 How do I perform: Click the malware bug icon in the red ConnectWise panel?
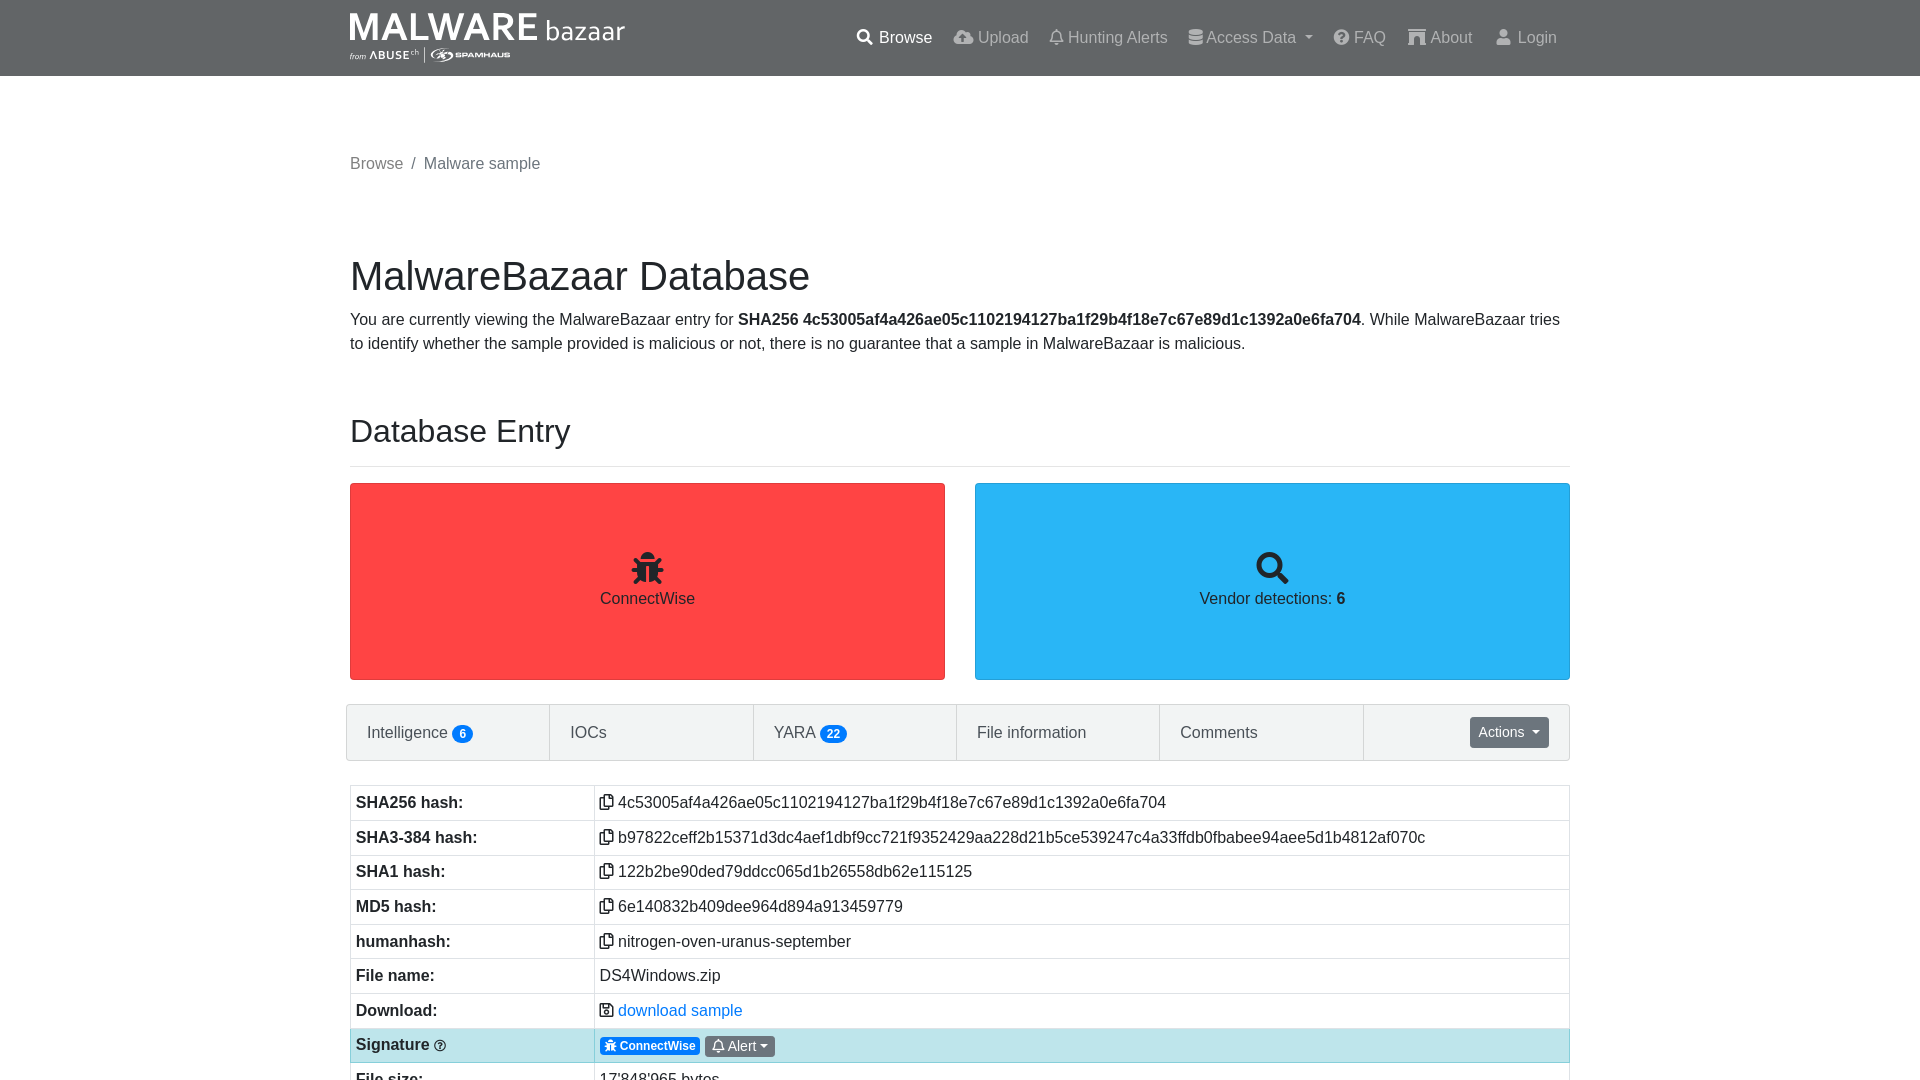point(647,567)
